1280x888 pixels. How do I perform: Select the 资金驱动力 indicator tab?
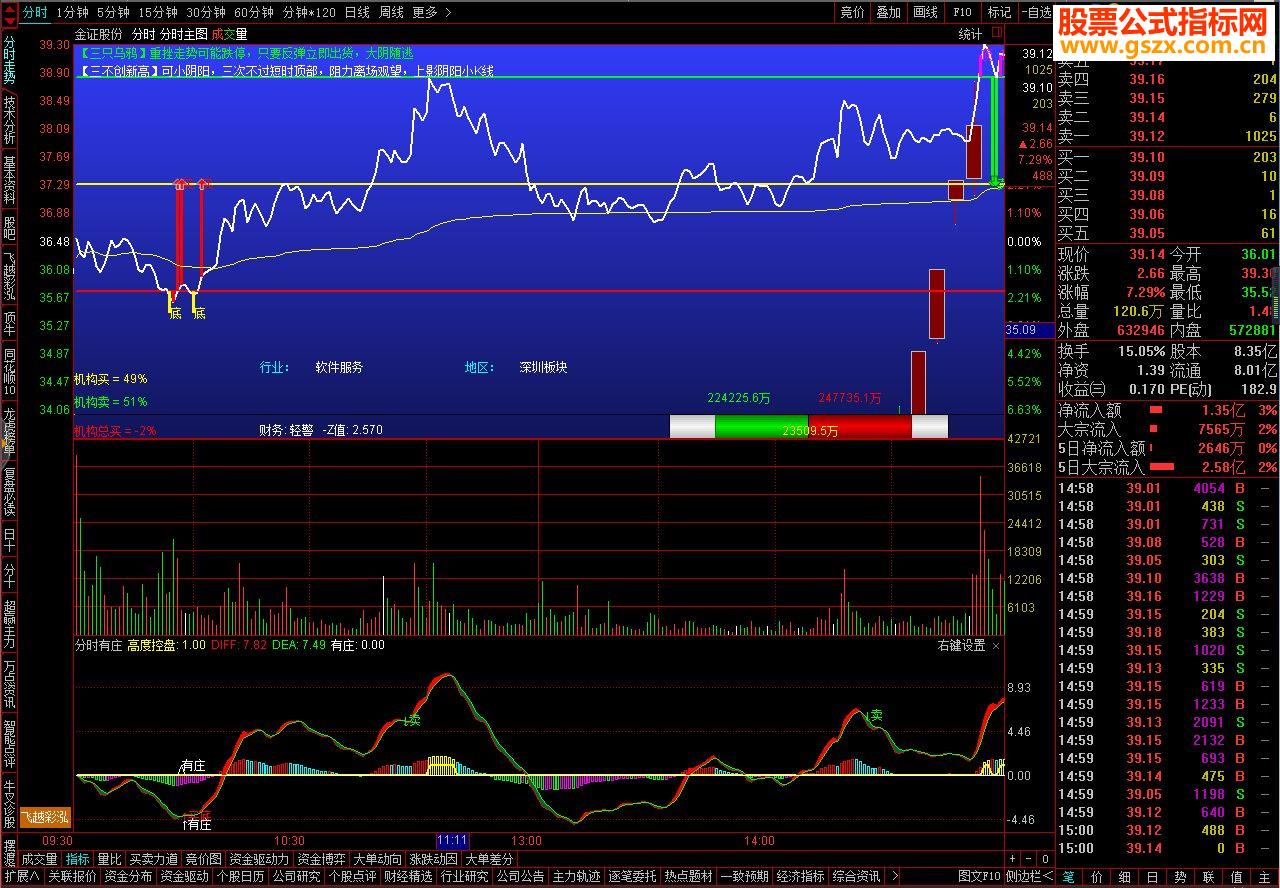[259, 859]
